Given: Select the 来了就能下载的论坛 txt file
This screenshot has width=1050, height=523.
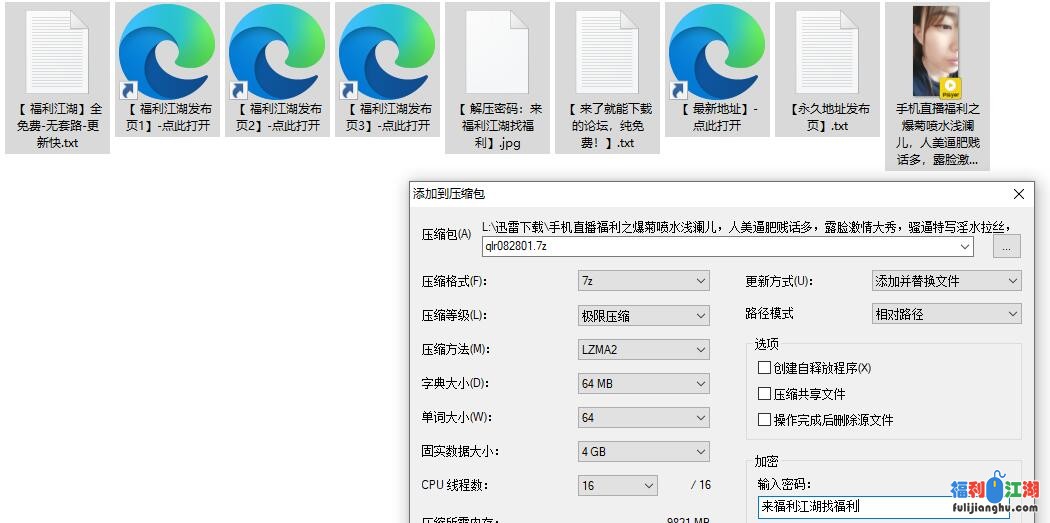Looking at the screenshot, I should (607, 52).
